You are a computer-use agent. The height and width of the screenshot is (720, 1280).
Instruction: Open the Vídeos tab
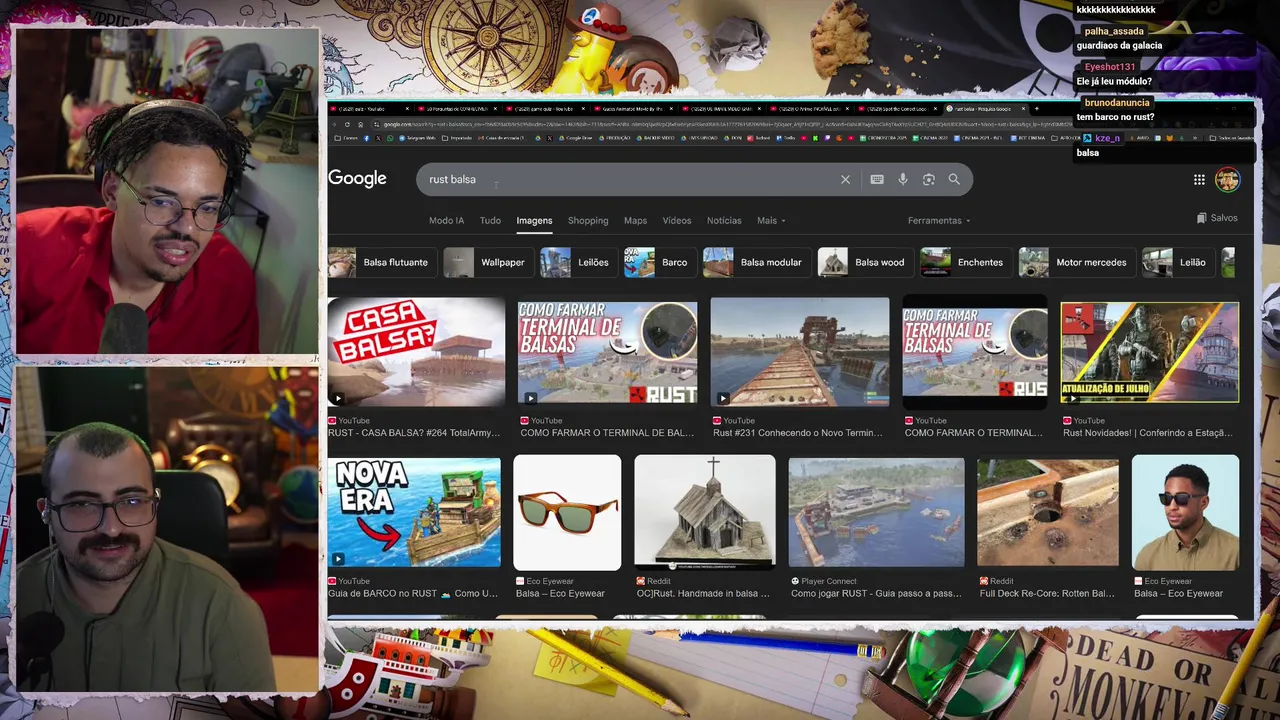pyautogui.click(x=677, y=221)
